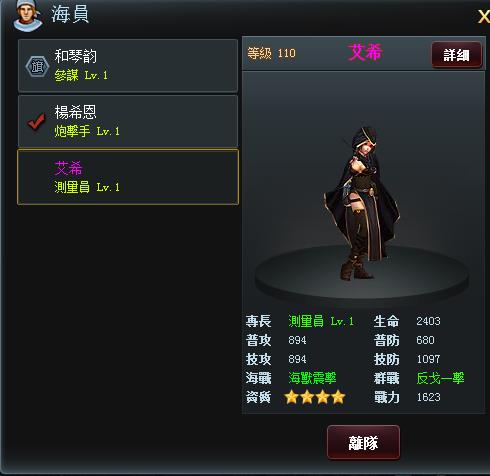Click the 等級 110 level label
490x476 pixels.
[x=271, y=53]
